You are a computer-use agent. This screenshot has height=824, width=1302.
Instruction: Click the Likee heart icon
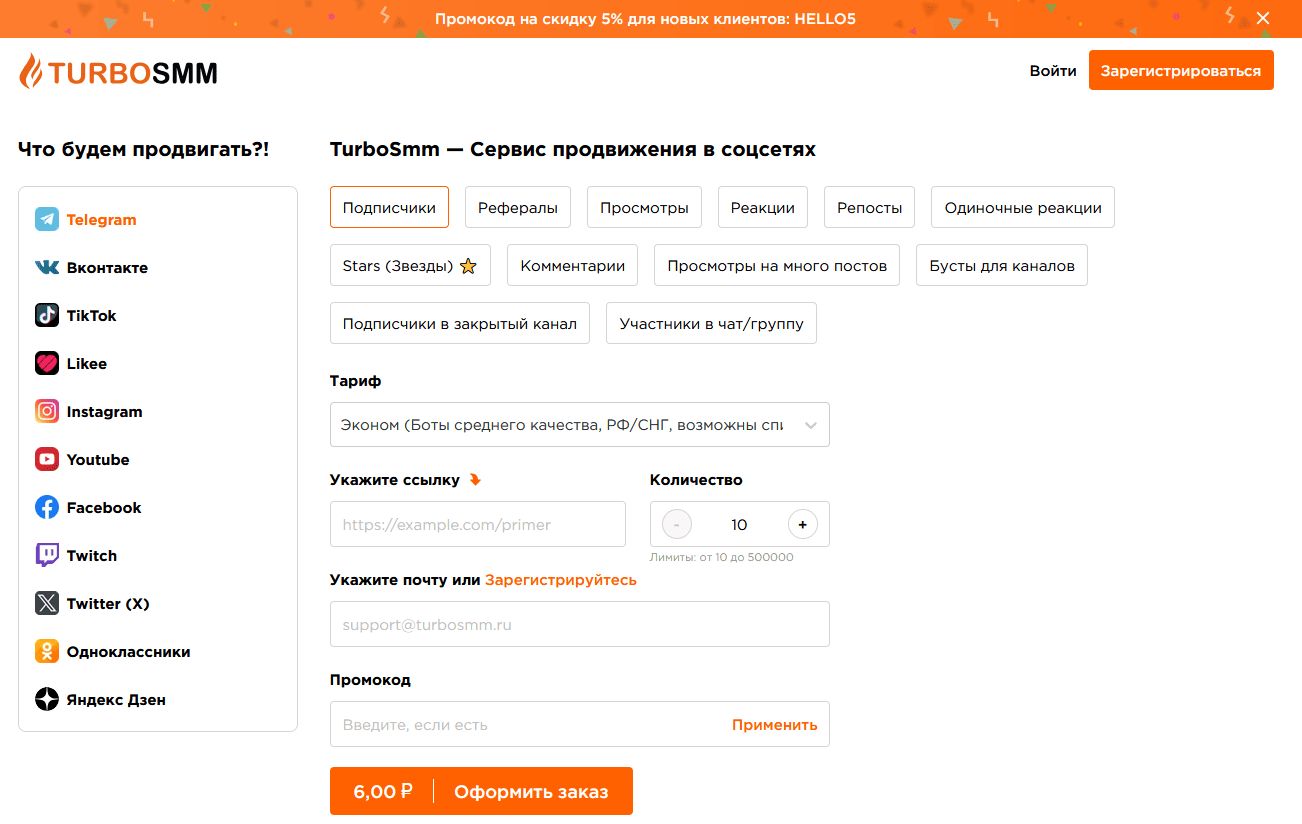click(47, 364)
